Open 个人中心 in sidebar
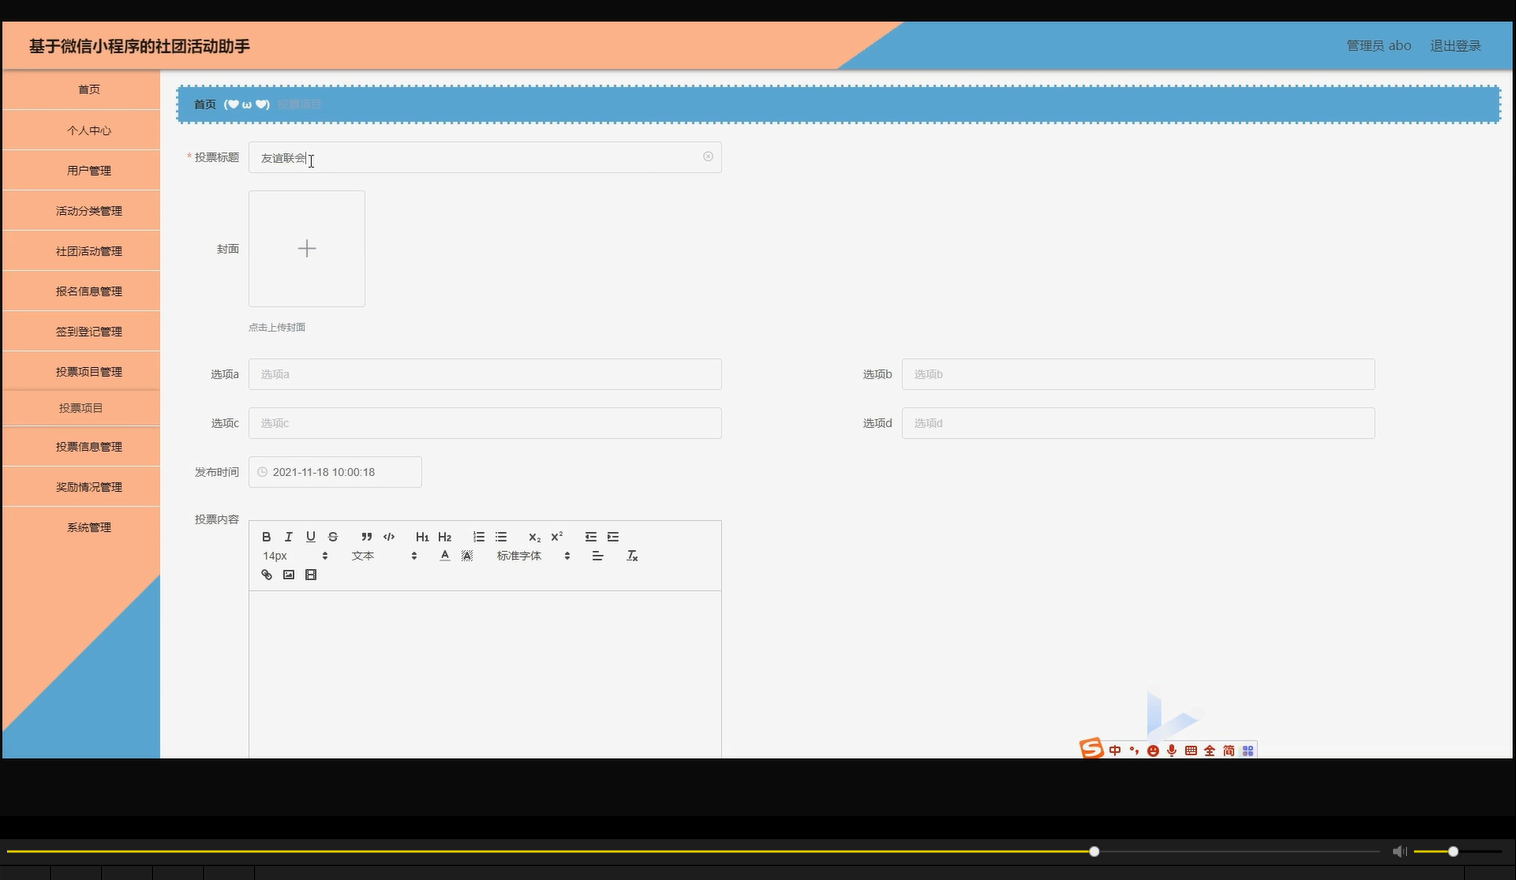1516x880 pixels. [x=81, y=130]
